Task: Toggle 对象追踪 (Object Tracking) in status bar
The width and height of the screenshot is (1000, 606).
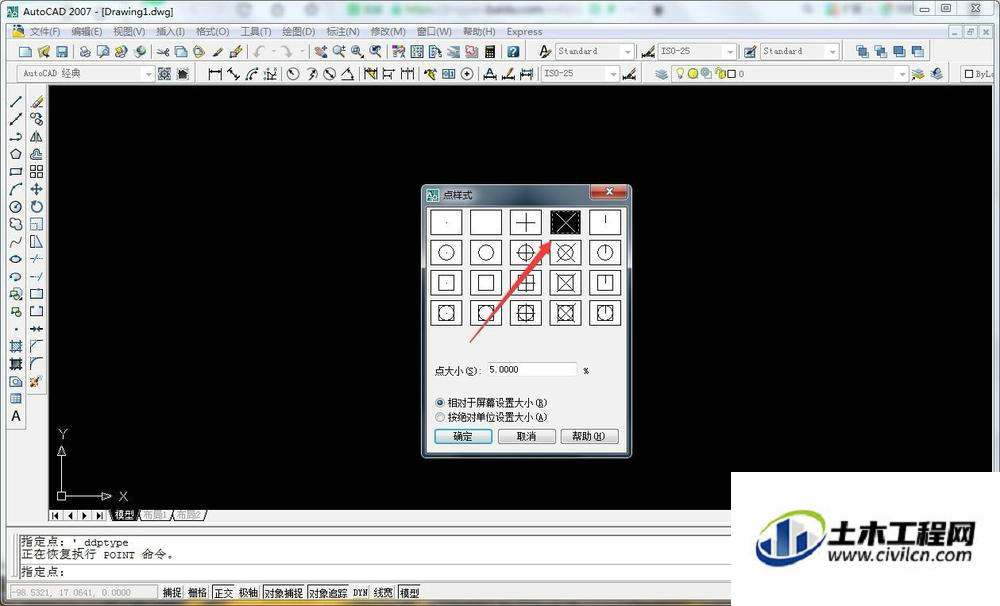Action: 328,593
